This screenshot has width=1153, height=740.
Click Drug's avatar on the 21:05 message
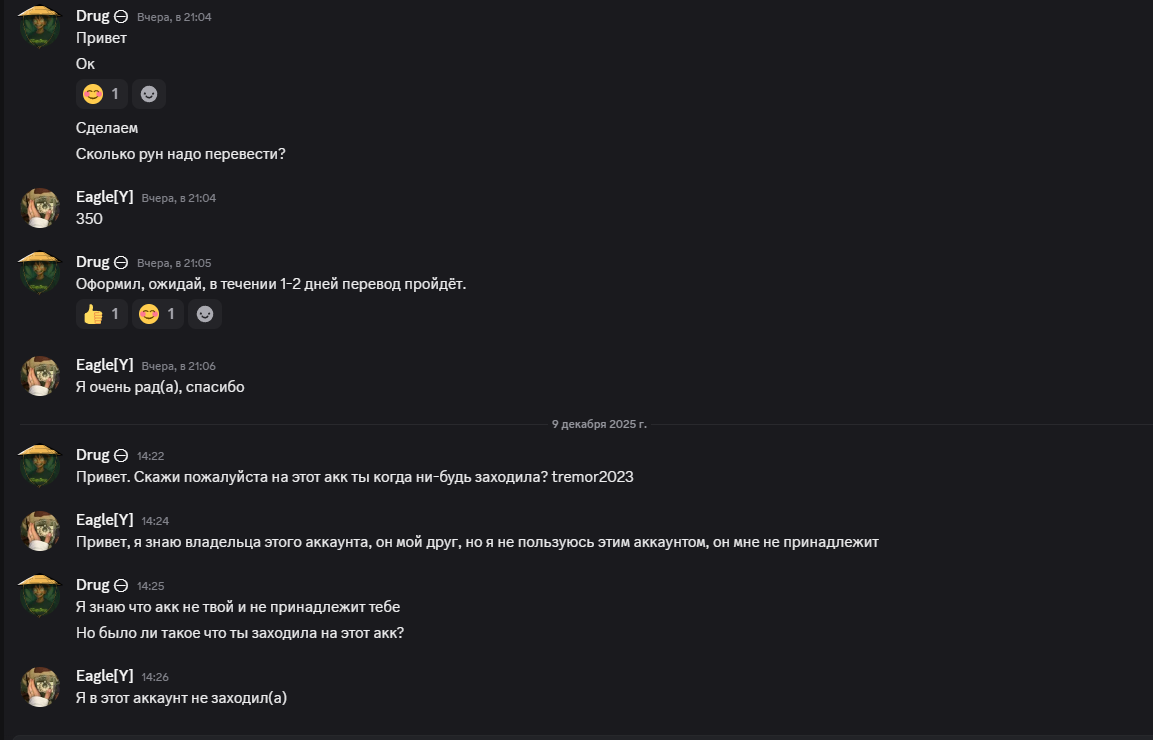[41, 273]
